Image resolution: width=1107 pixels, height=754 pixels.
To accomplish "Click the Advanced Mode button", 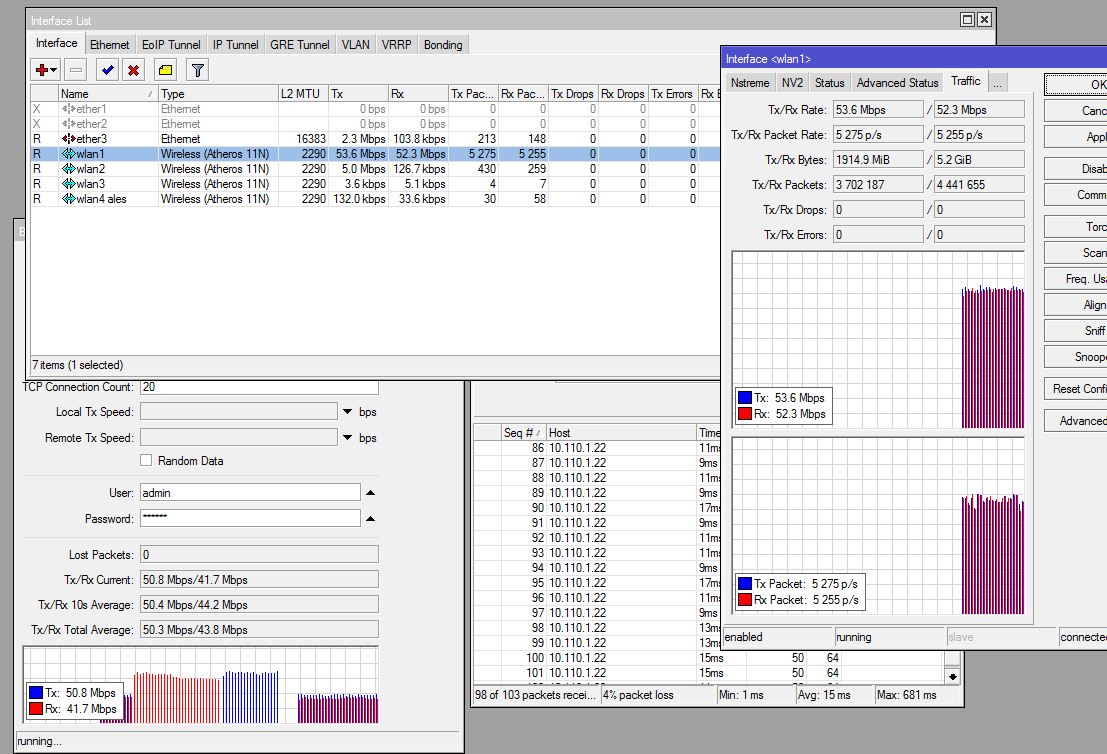I will pos(1076,420).
